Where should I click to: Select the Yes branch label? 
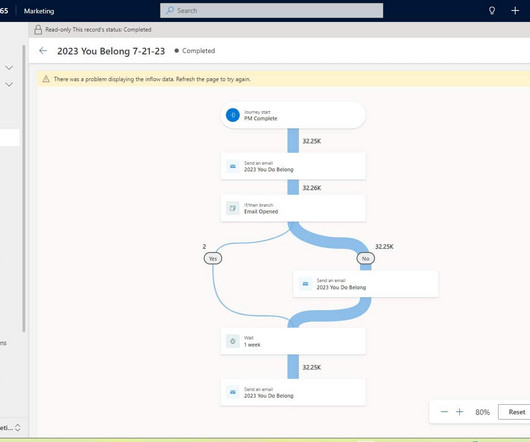tap(213, 259)
